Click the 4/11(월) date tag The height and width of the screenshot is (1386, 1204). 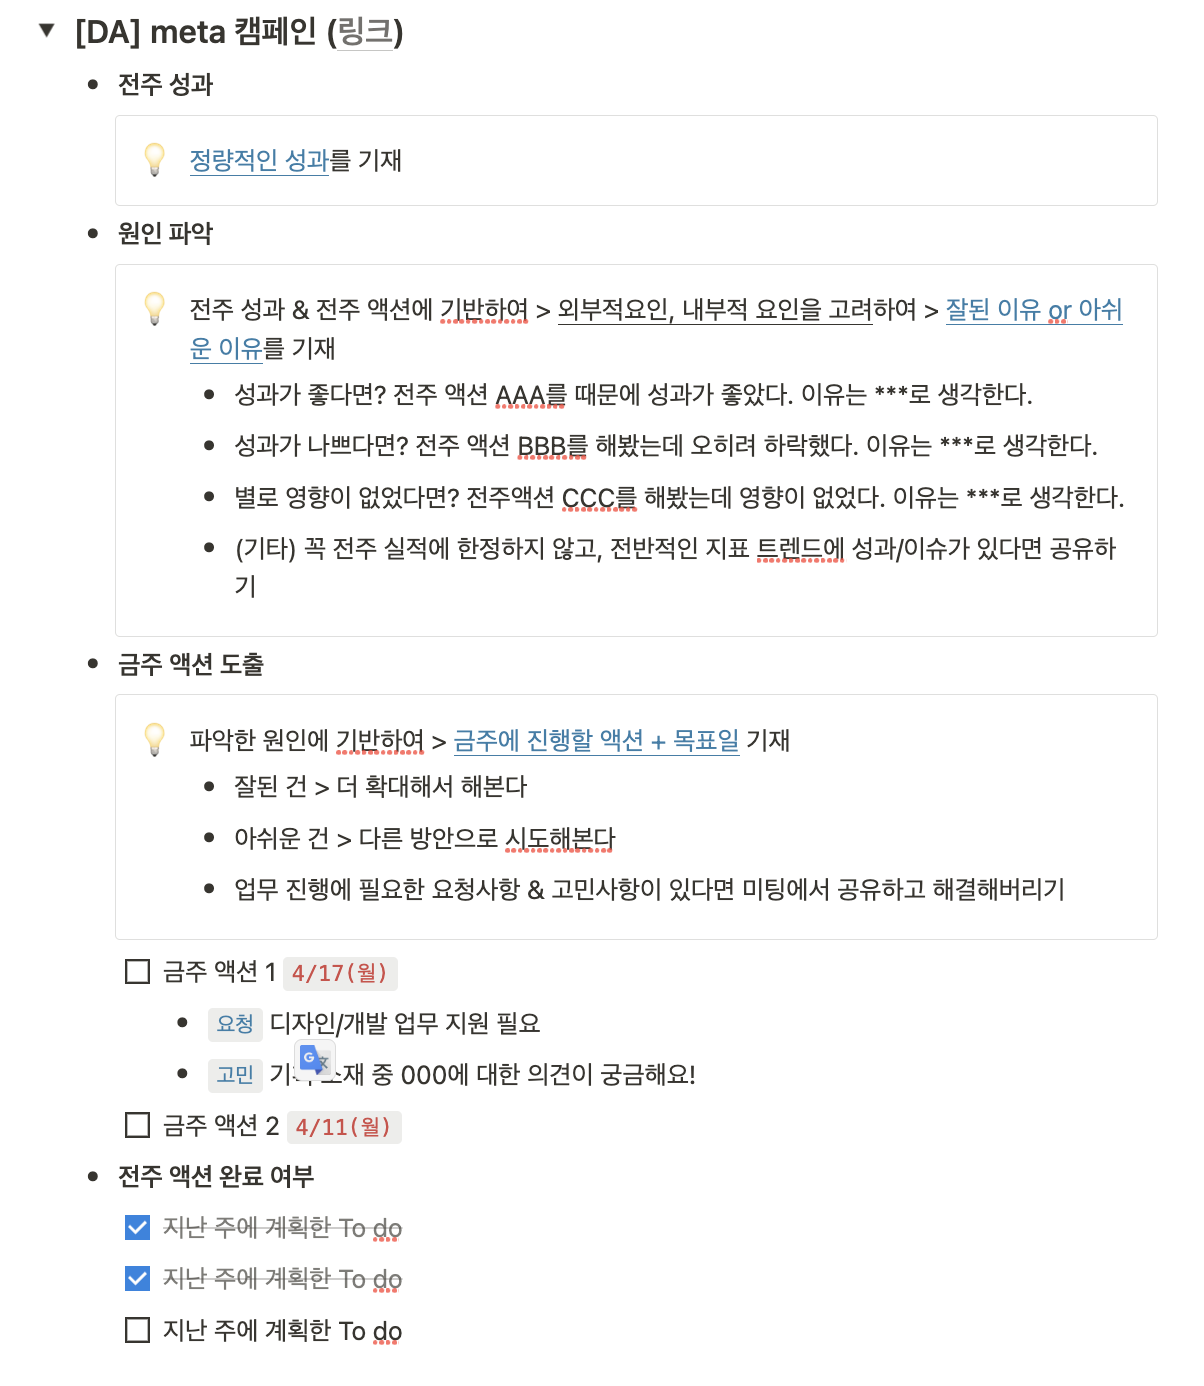(x=344, y=1127)
